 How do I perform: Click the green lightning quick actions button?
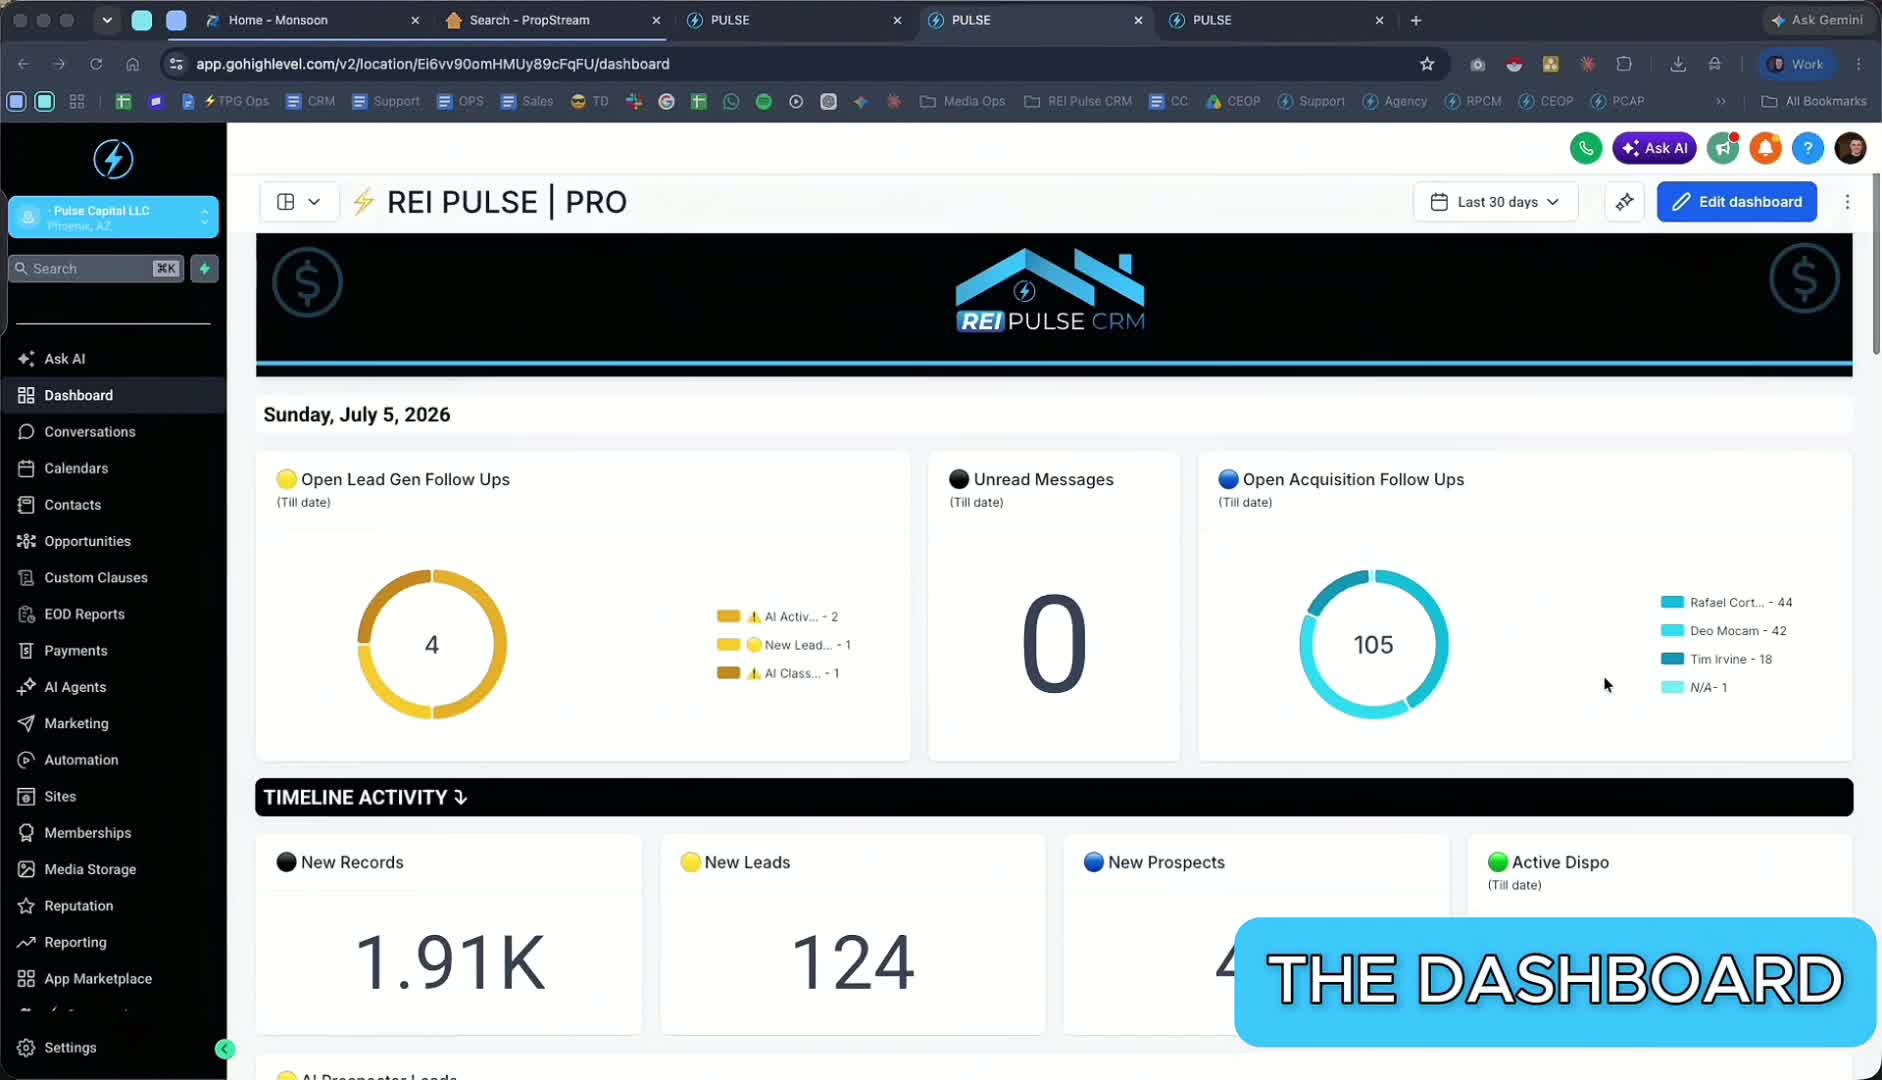pyautogui.click(x=205, y=268)
